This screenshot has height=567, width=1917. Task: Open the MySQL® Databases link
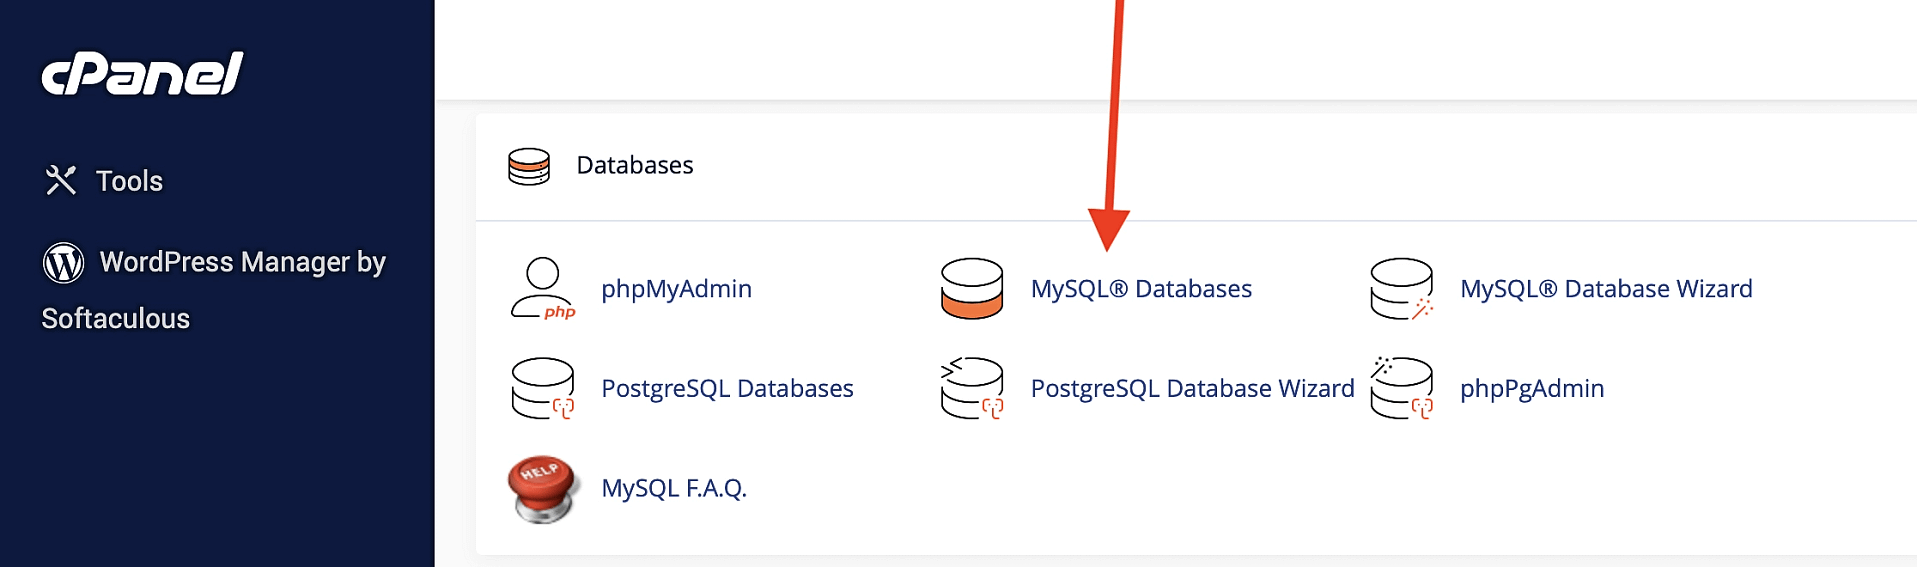[x=1141, y=289]
